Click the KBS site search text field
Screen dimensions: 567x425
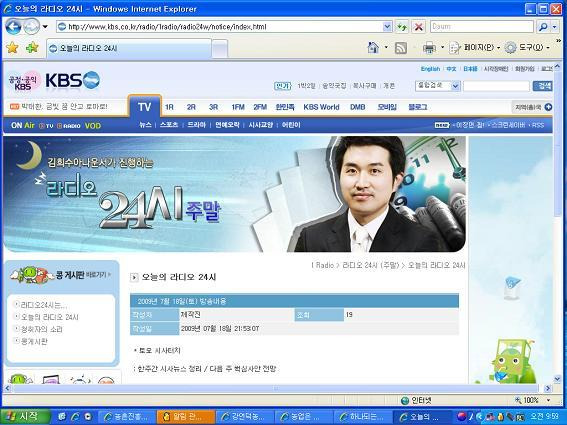496,86
